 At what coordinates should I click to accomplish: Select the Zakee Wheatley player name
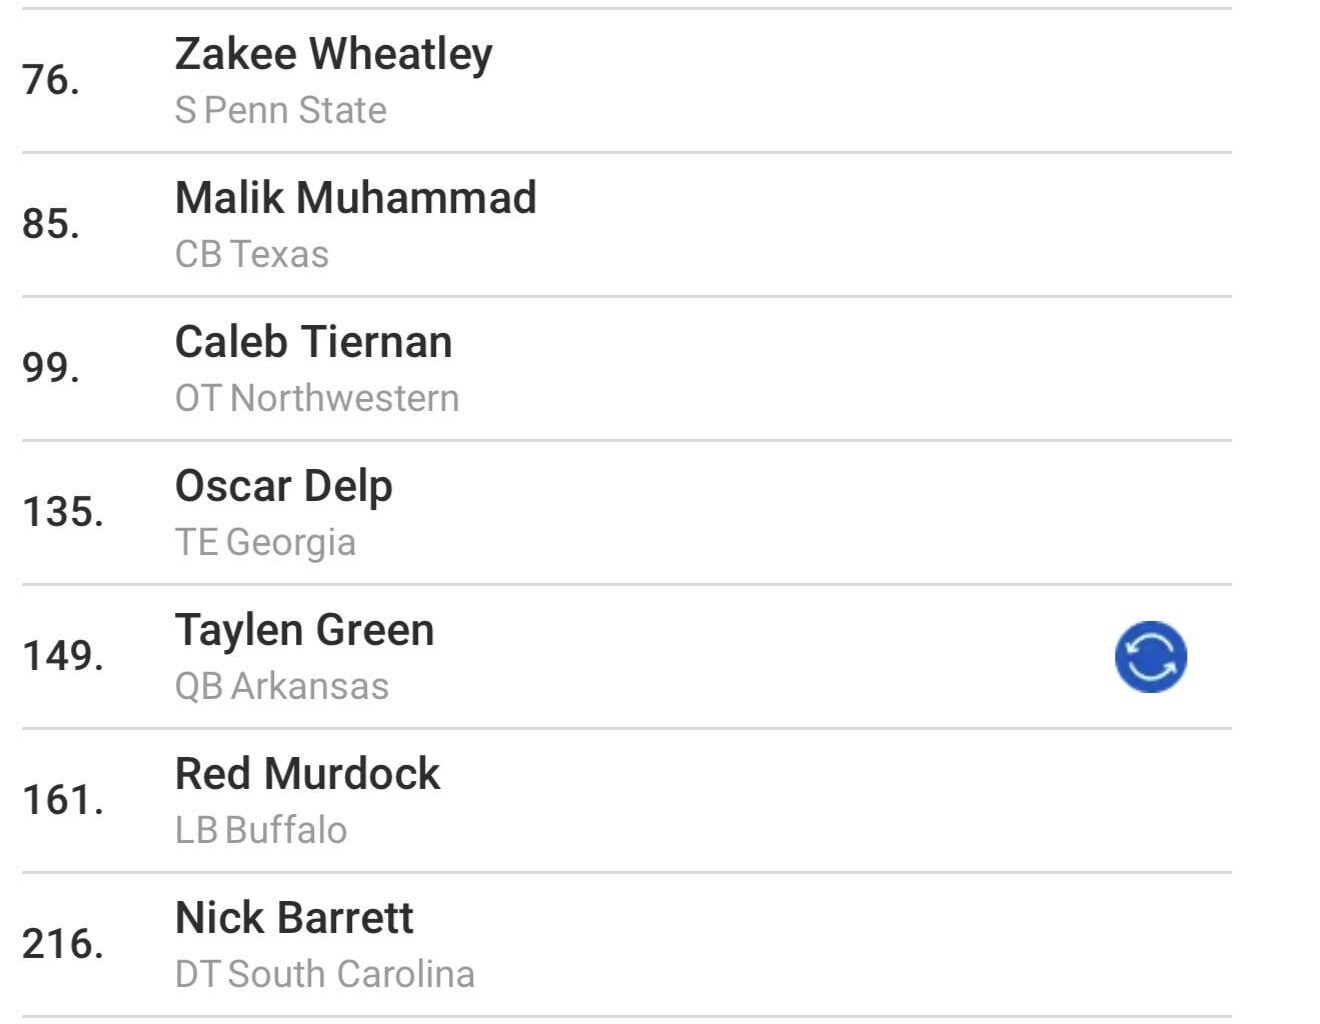coord(333,54)
